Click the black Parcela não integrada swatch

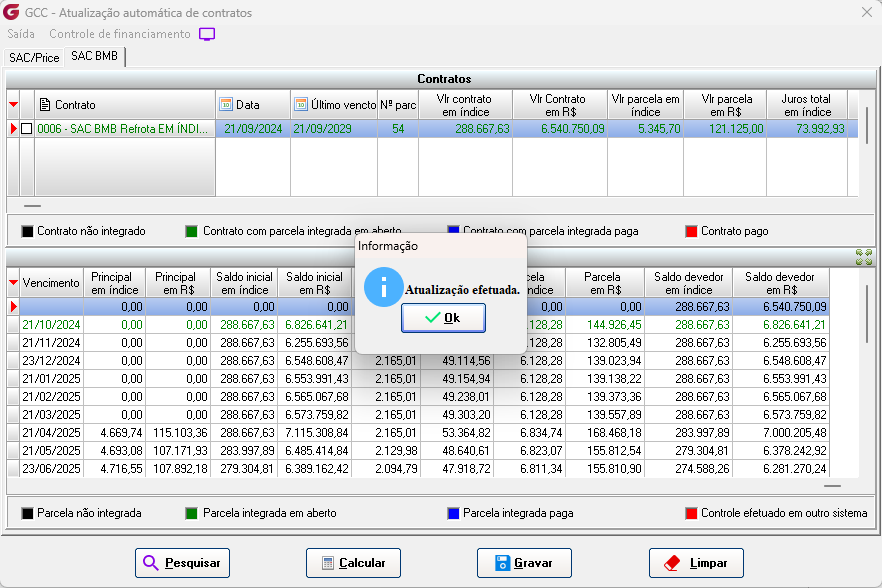click(x=28, y=513)
